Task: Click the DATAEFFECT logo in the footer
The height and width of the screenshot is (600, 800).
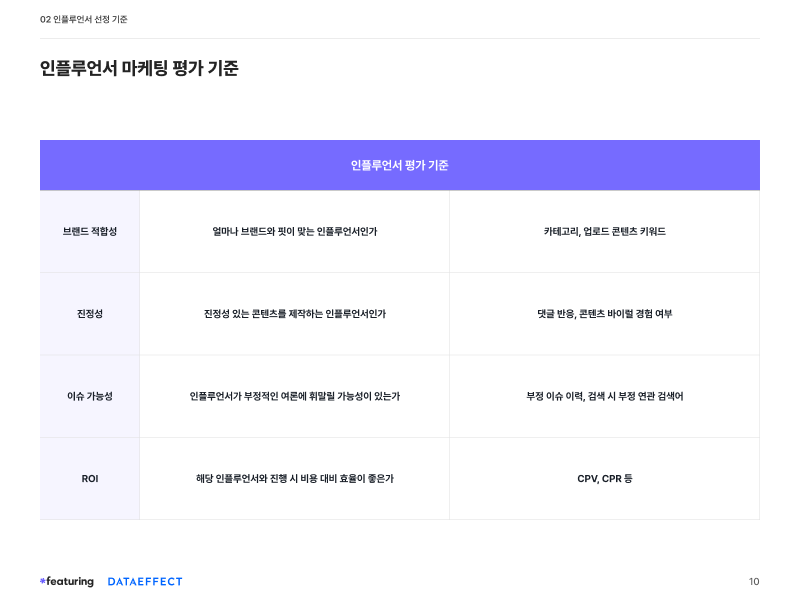Action: click(145, 582)
